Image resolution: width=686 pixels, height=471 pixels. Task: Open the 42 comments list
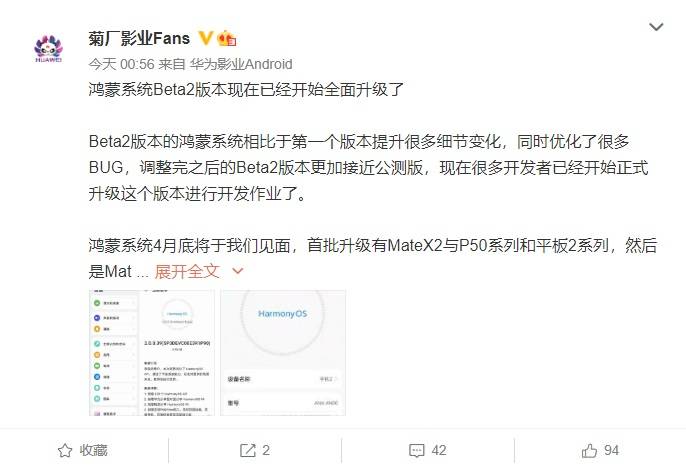click(439, 450)
